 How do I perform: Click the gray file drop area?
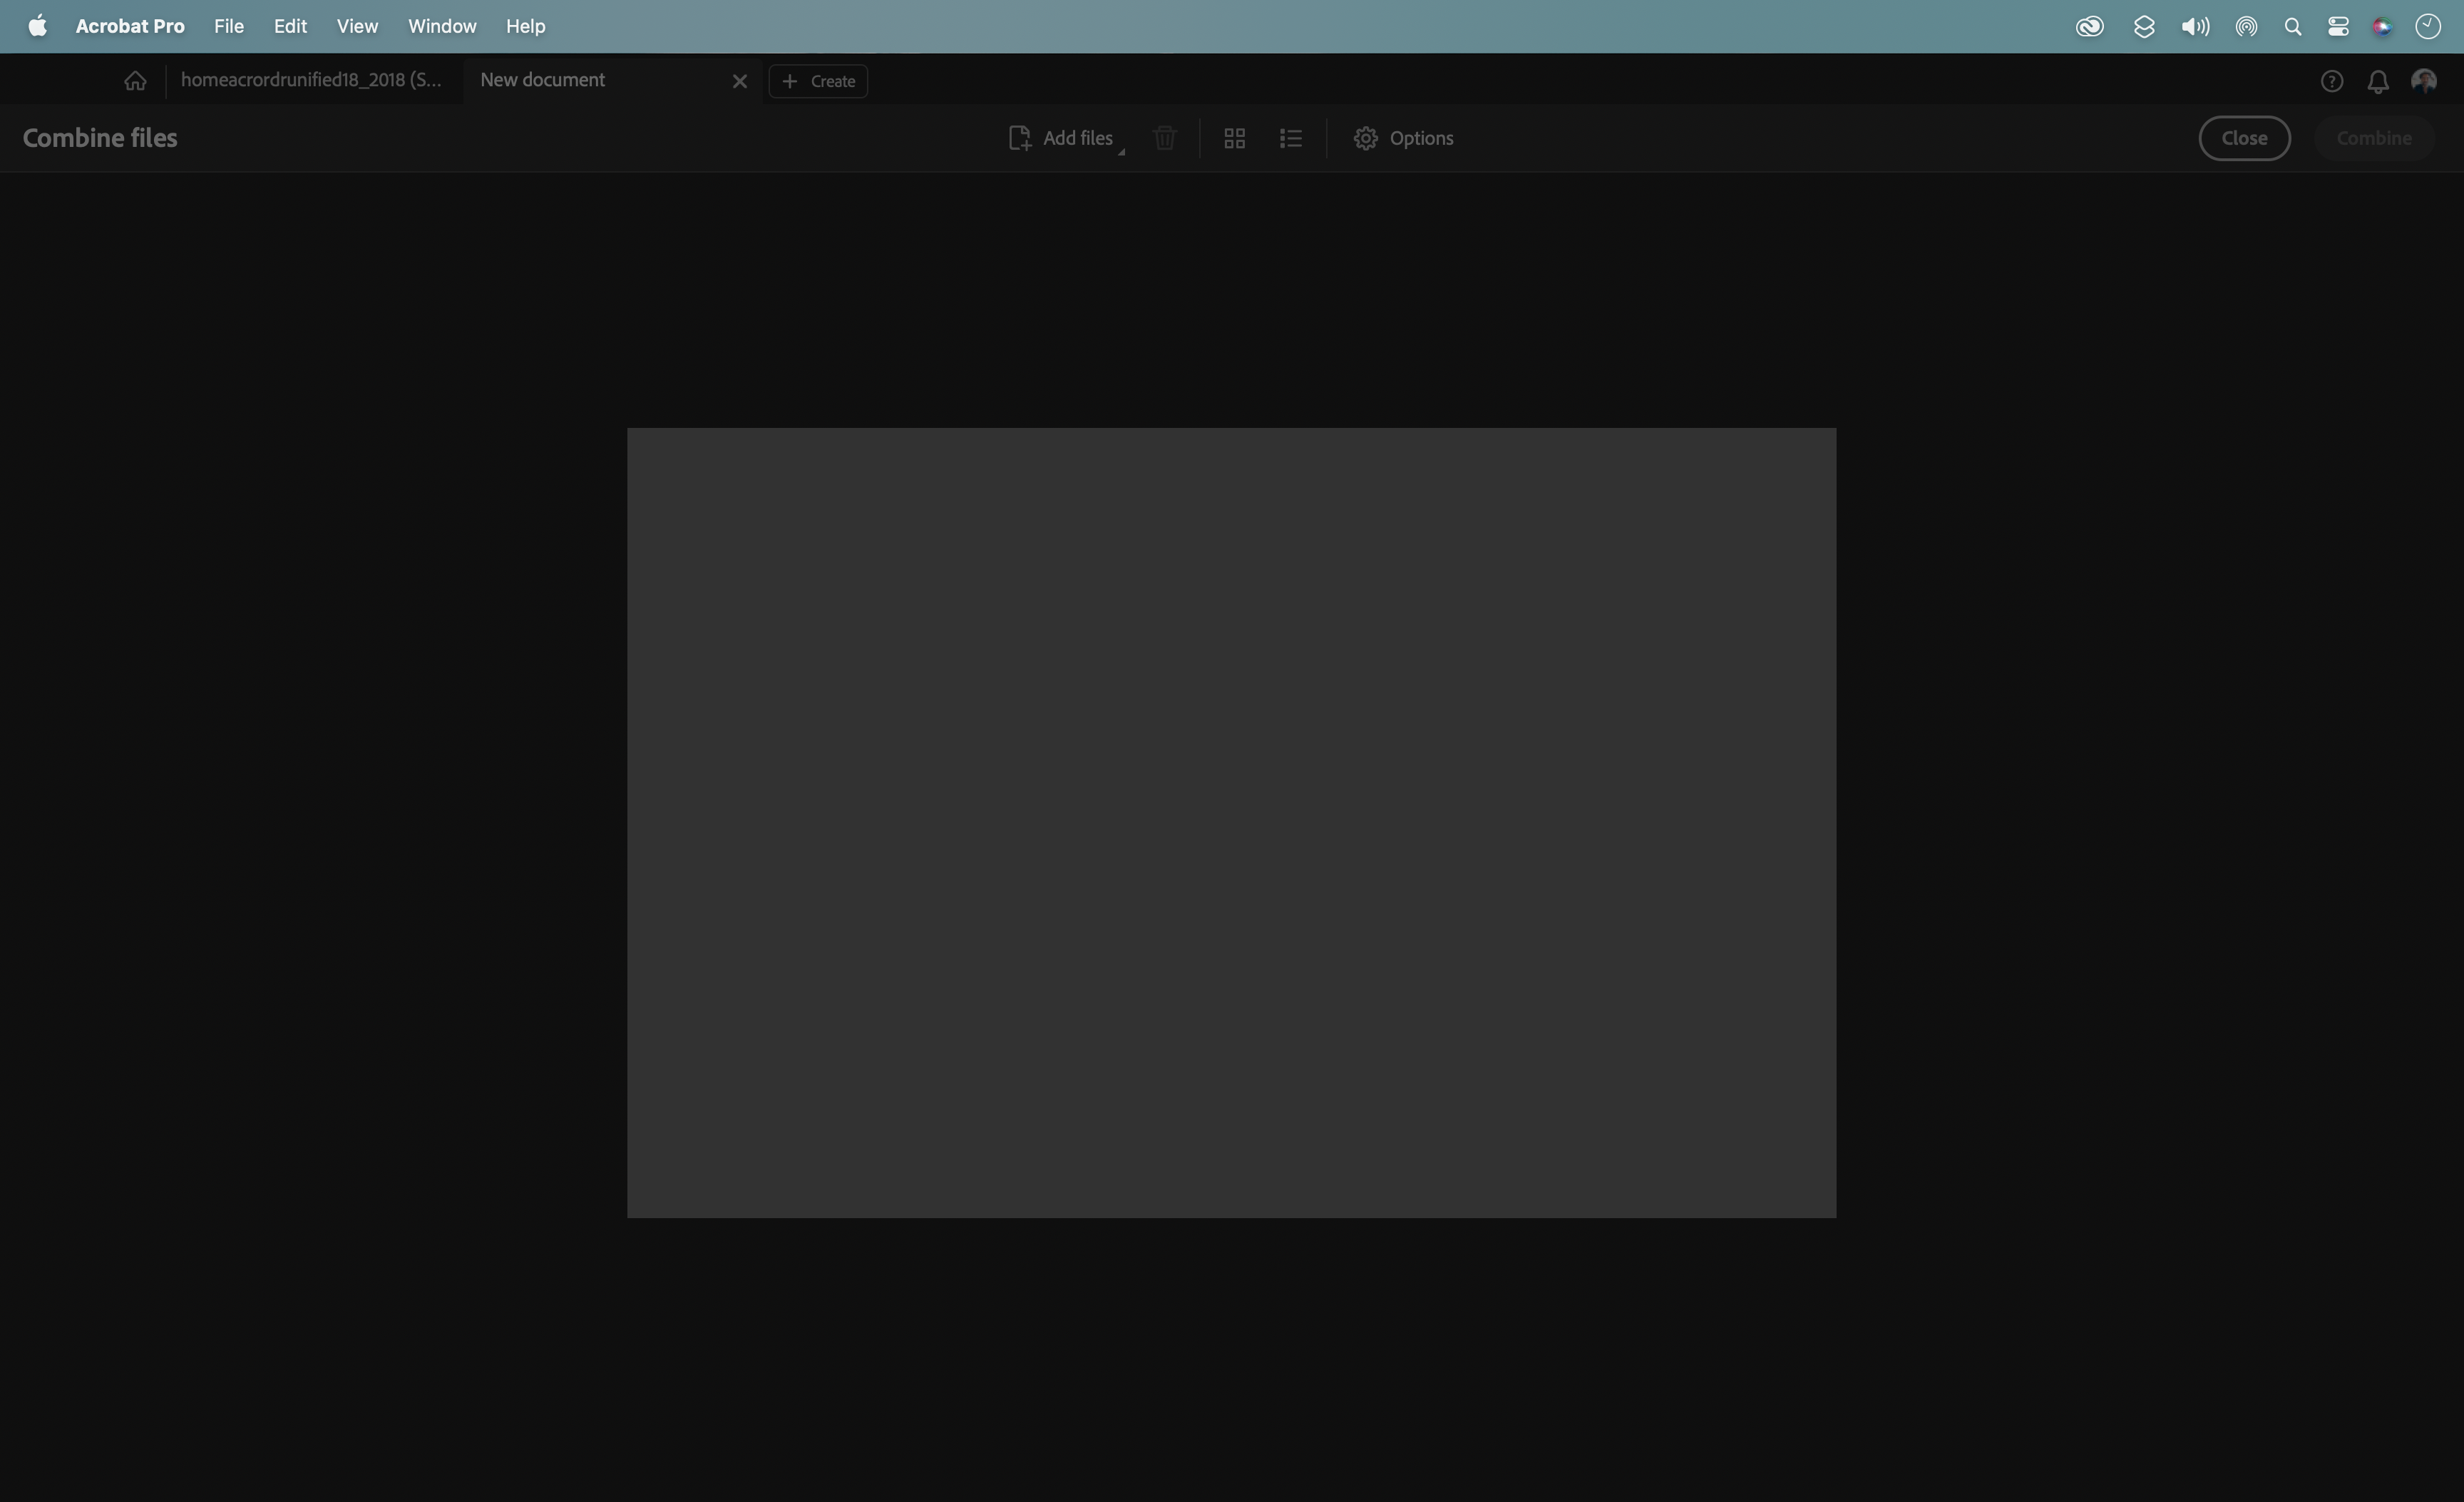pyautogui.click(x=1231, y=822)
